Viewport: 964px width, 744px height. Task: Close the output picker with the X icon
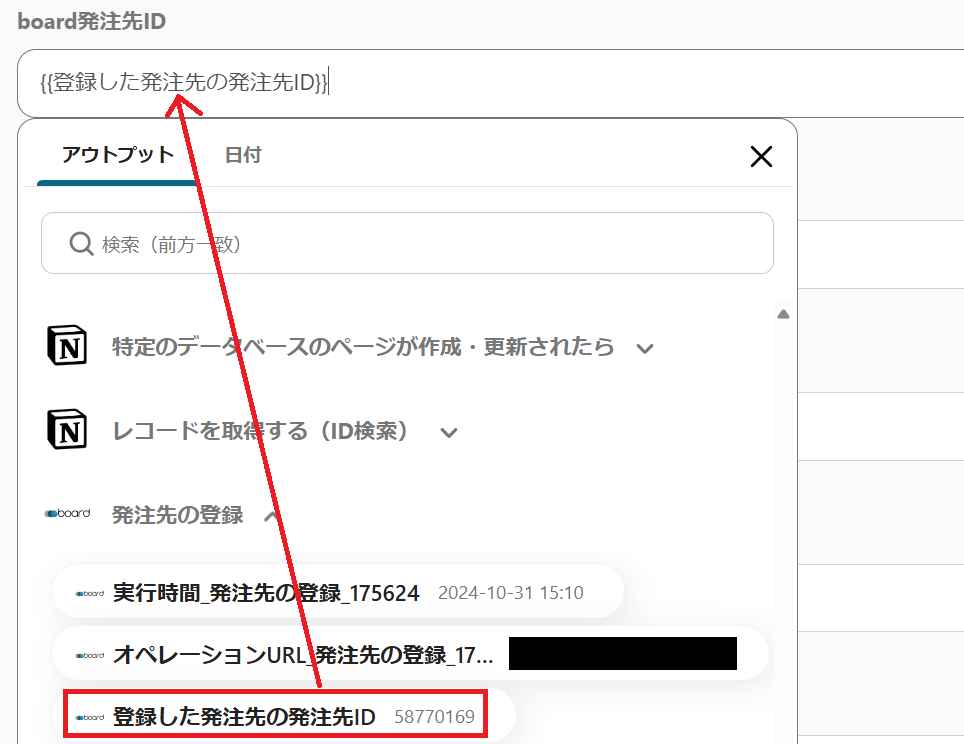pyautogui.click(x=761, y=156)
